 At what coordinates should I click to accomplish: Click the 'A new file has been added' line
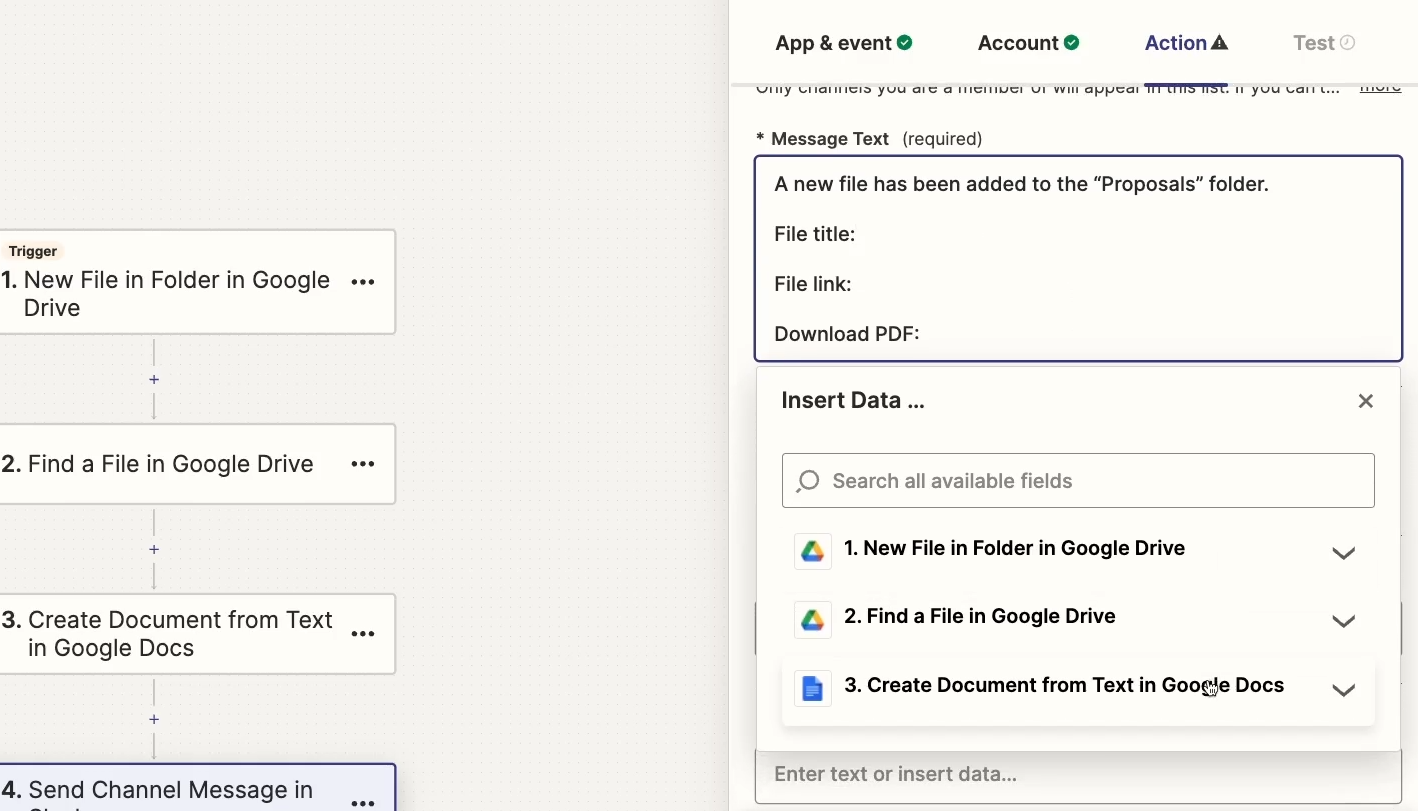[1021, 184]
